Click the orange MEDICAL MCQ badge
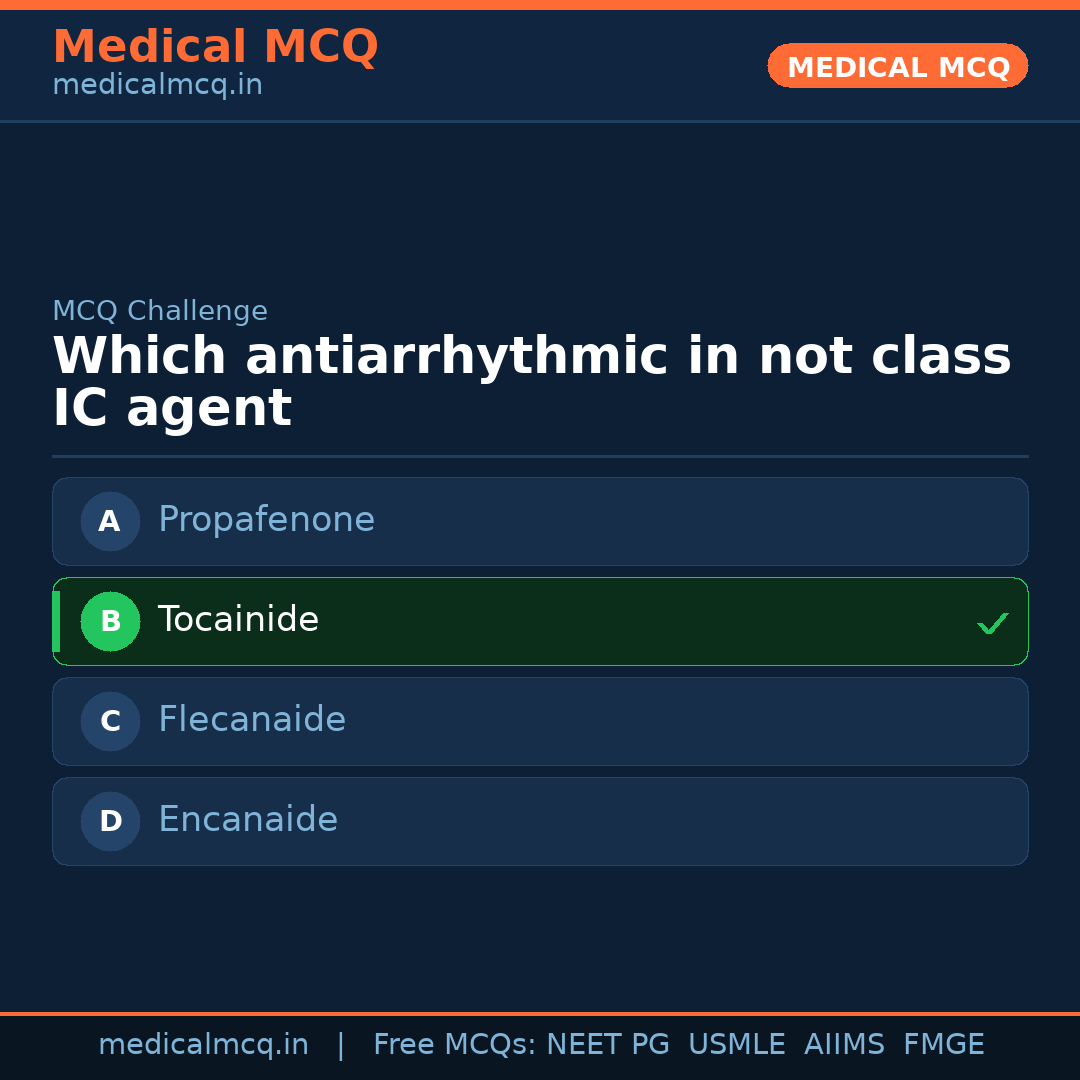 click(898, 66)
